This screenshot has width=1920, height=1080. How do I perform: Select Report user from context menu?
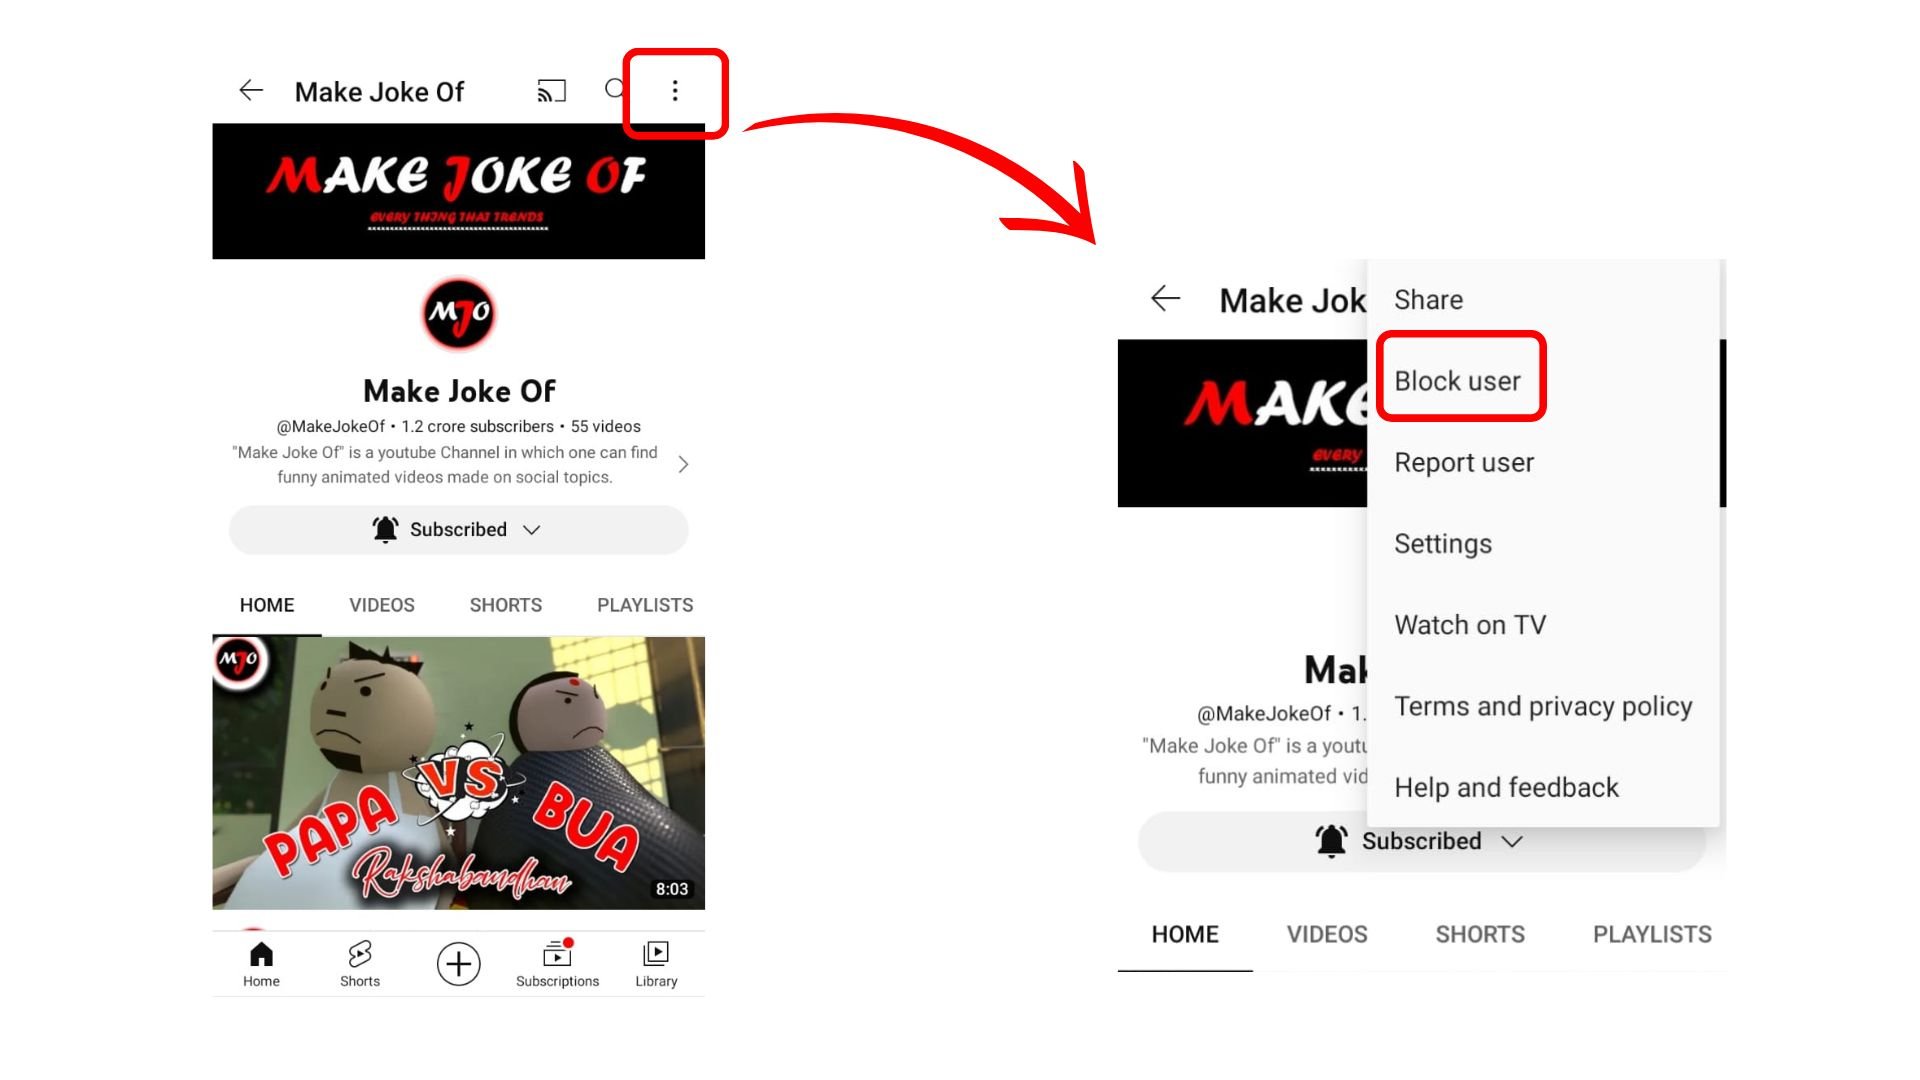pos(1464,462)
